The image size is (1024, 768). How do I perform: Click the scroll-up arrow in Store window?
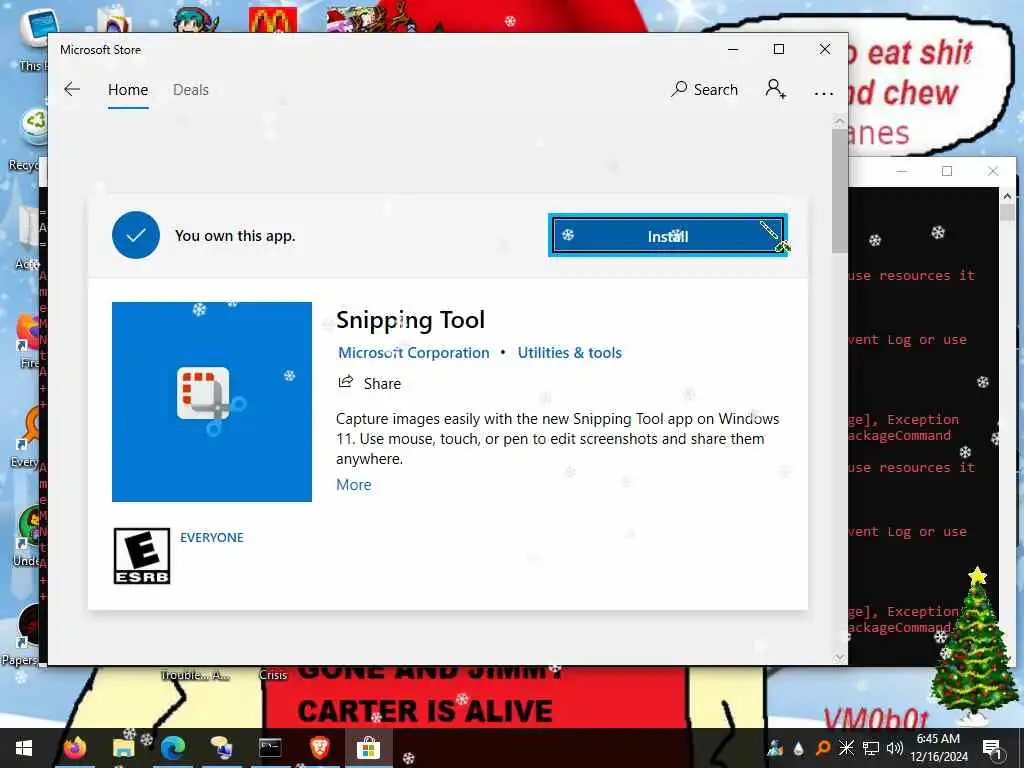click(840, 122)
